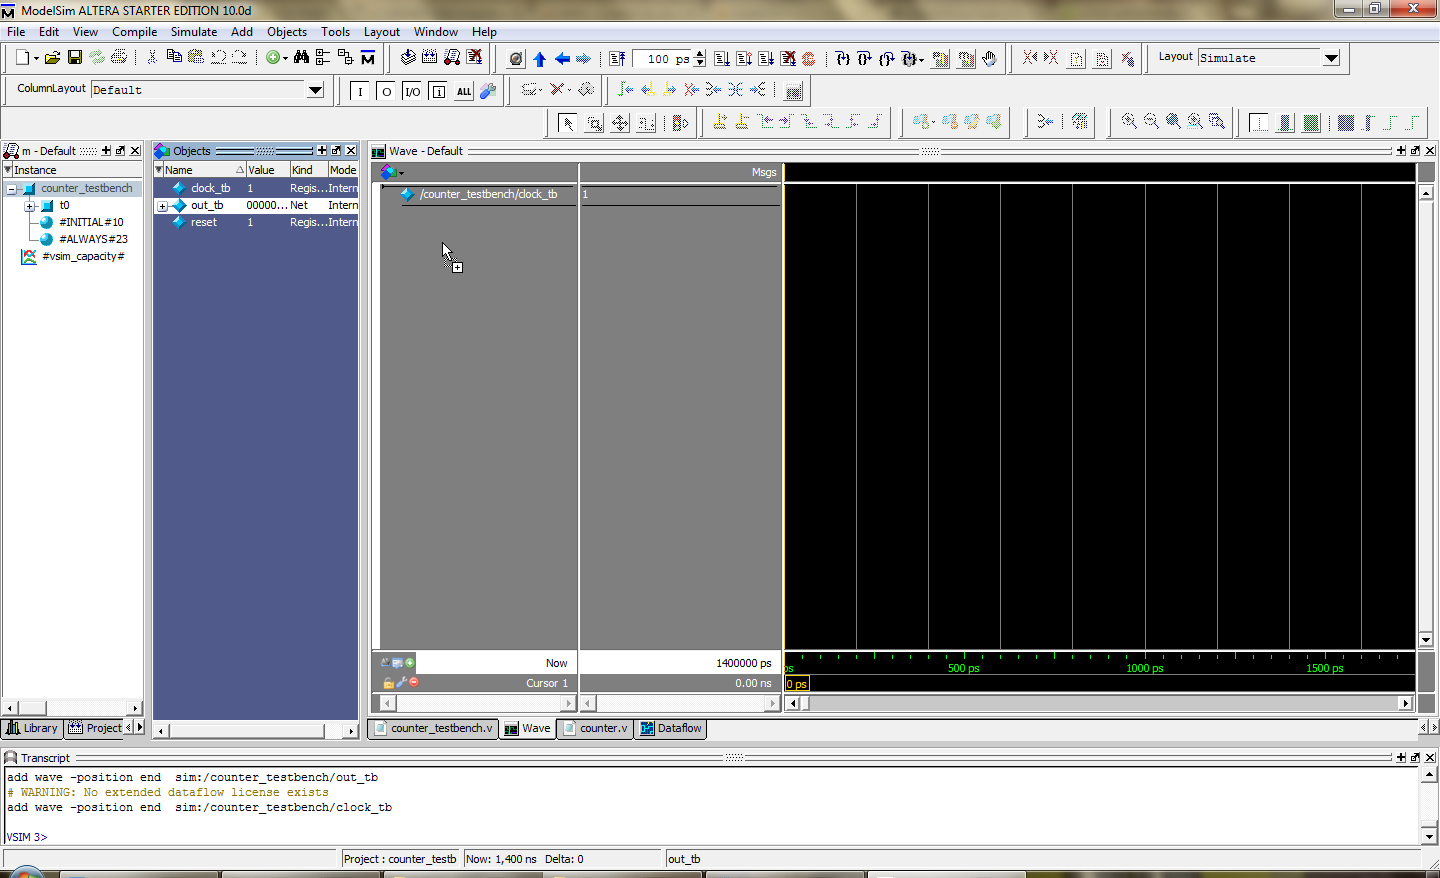Open the Add green plus dropdown arrow
Screen dimensions: 1440x878
pyautogui.click(x=285, y=59)
